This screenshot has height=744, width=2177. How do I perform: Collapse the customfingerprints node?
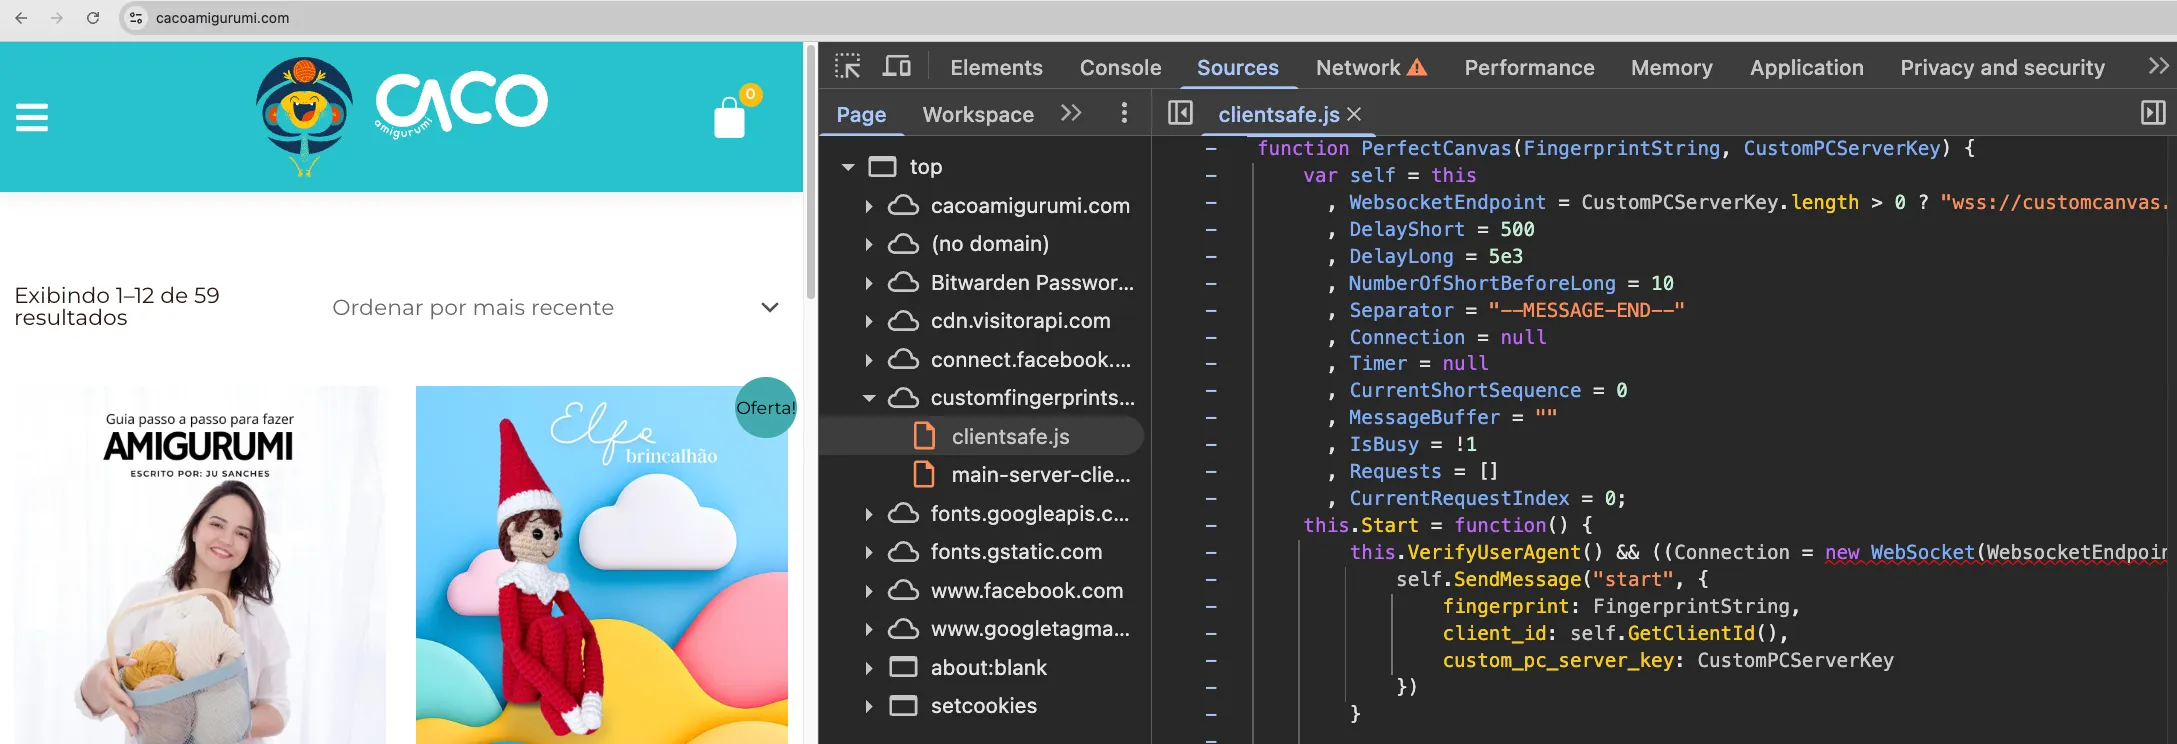pos(868,398)
